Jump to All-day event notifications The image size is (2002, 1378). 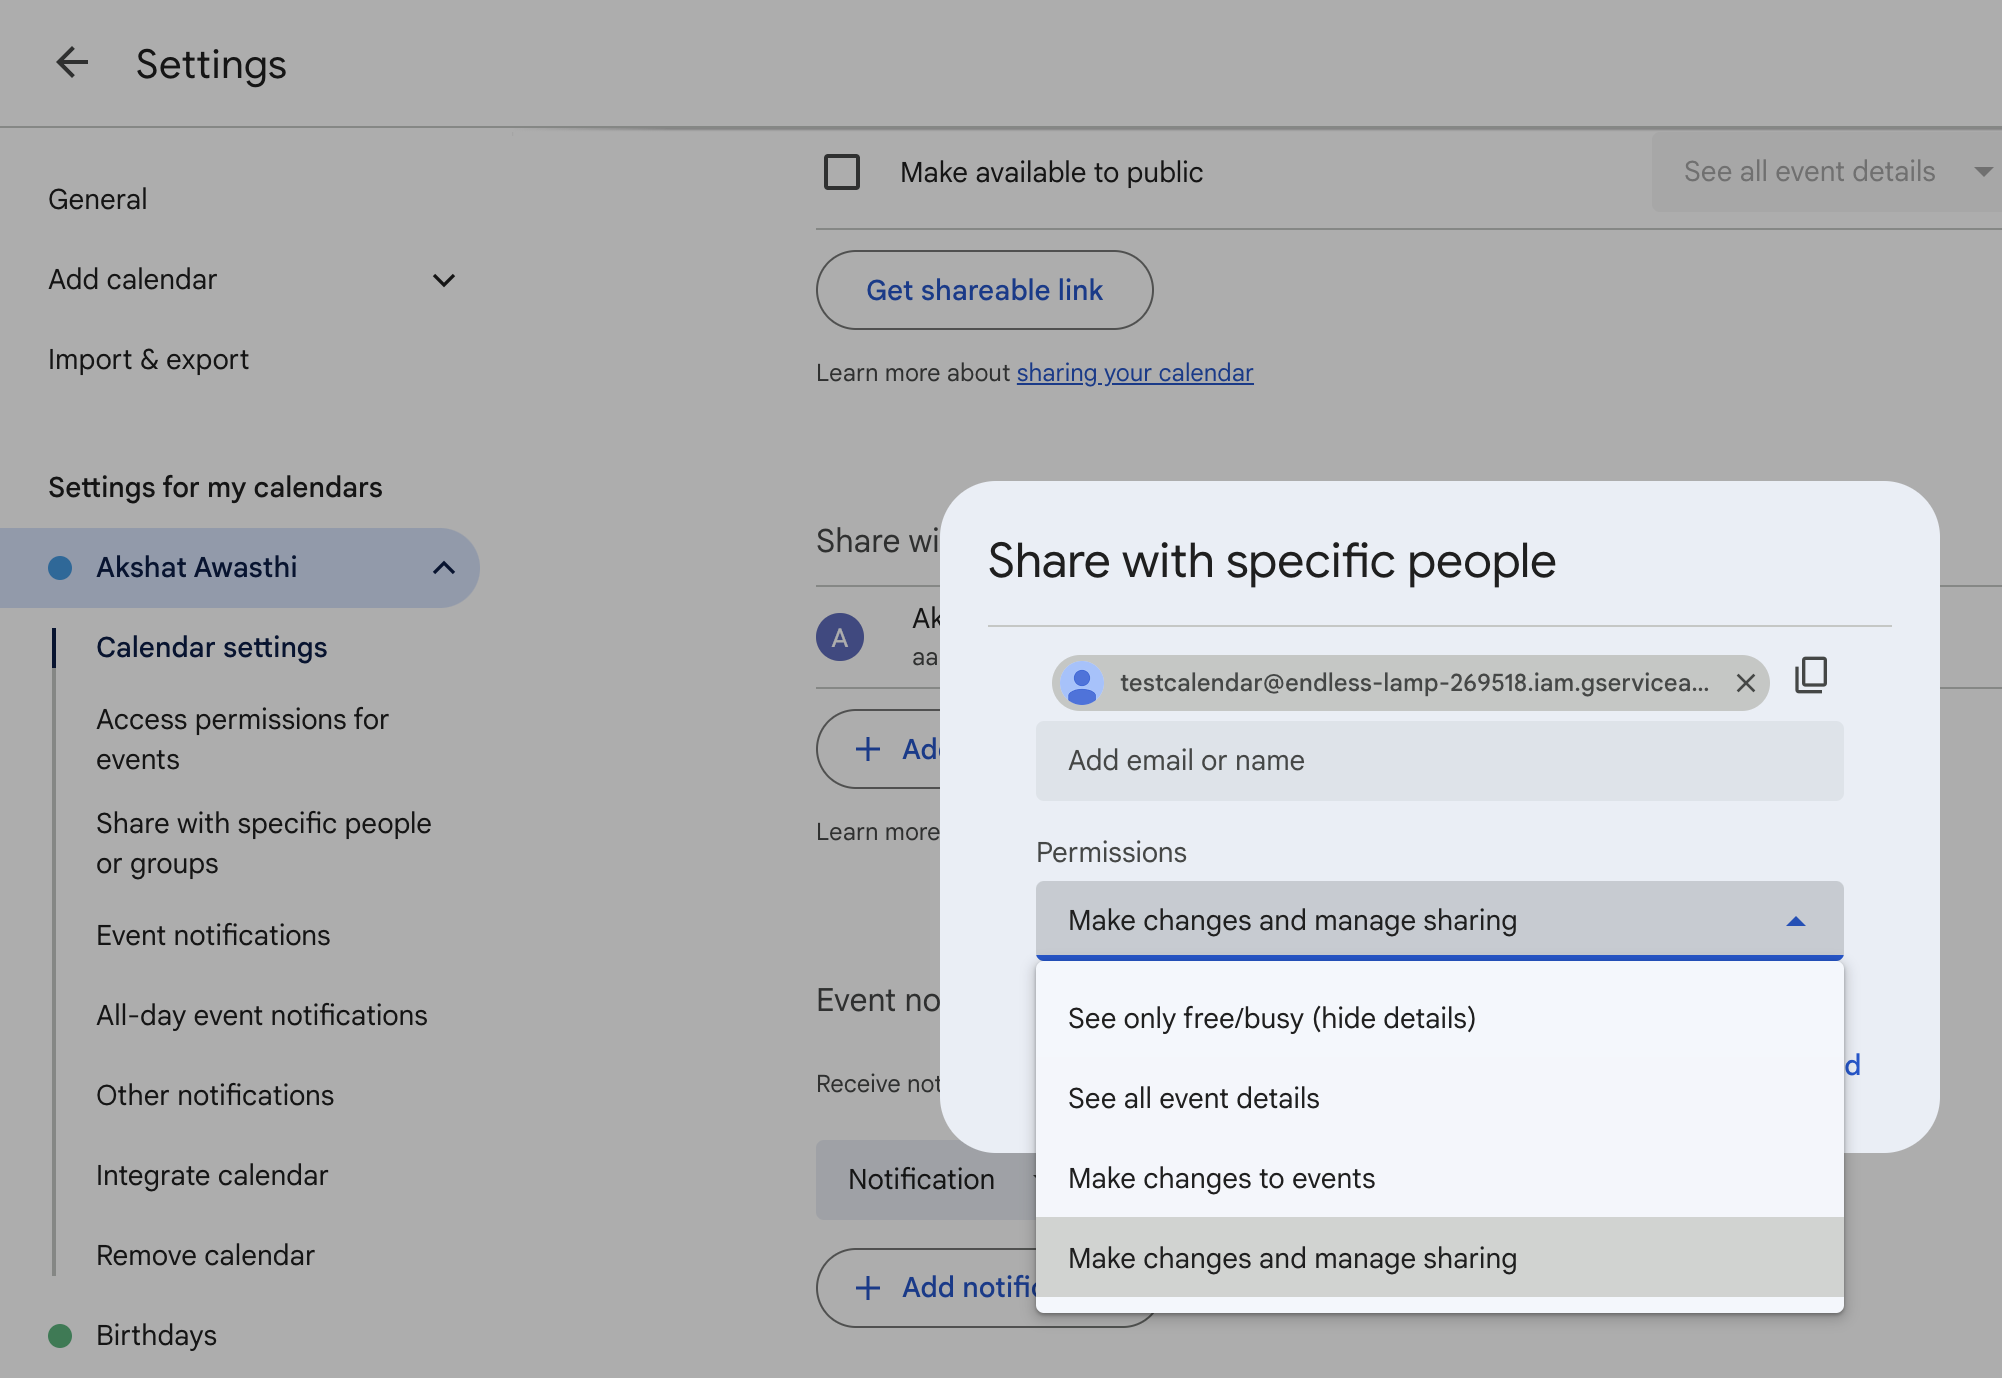(262, 1016)
